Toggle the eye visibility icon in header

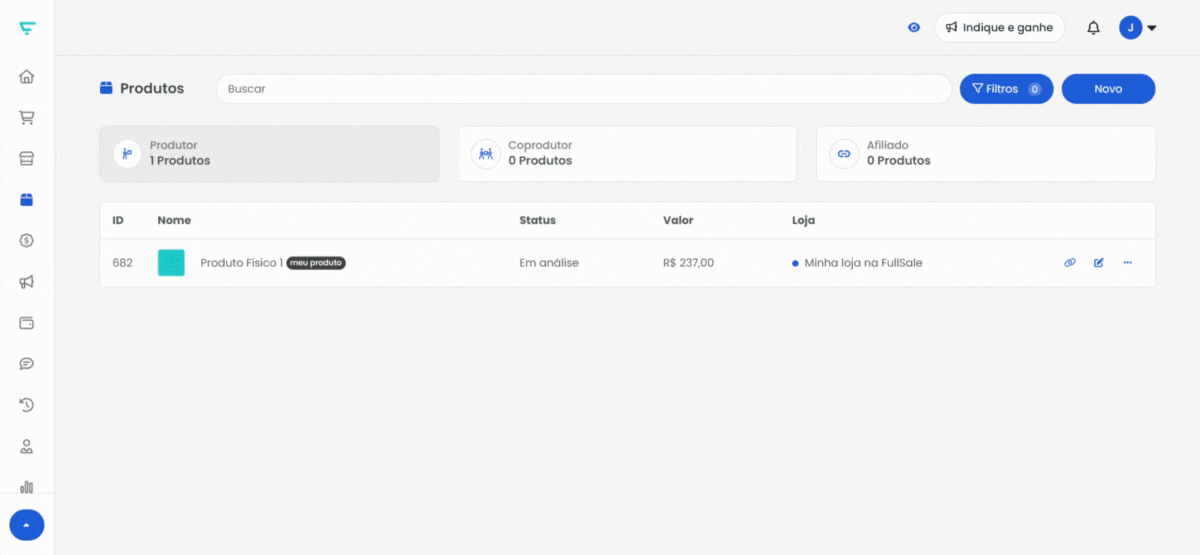pos(914,28)
